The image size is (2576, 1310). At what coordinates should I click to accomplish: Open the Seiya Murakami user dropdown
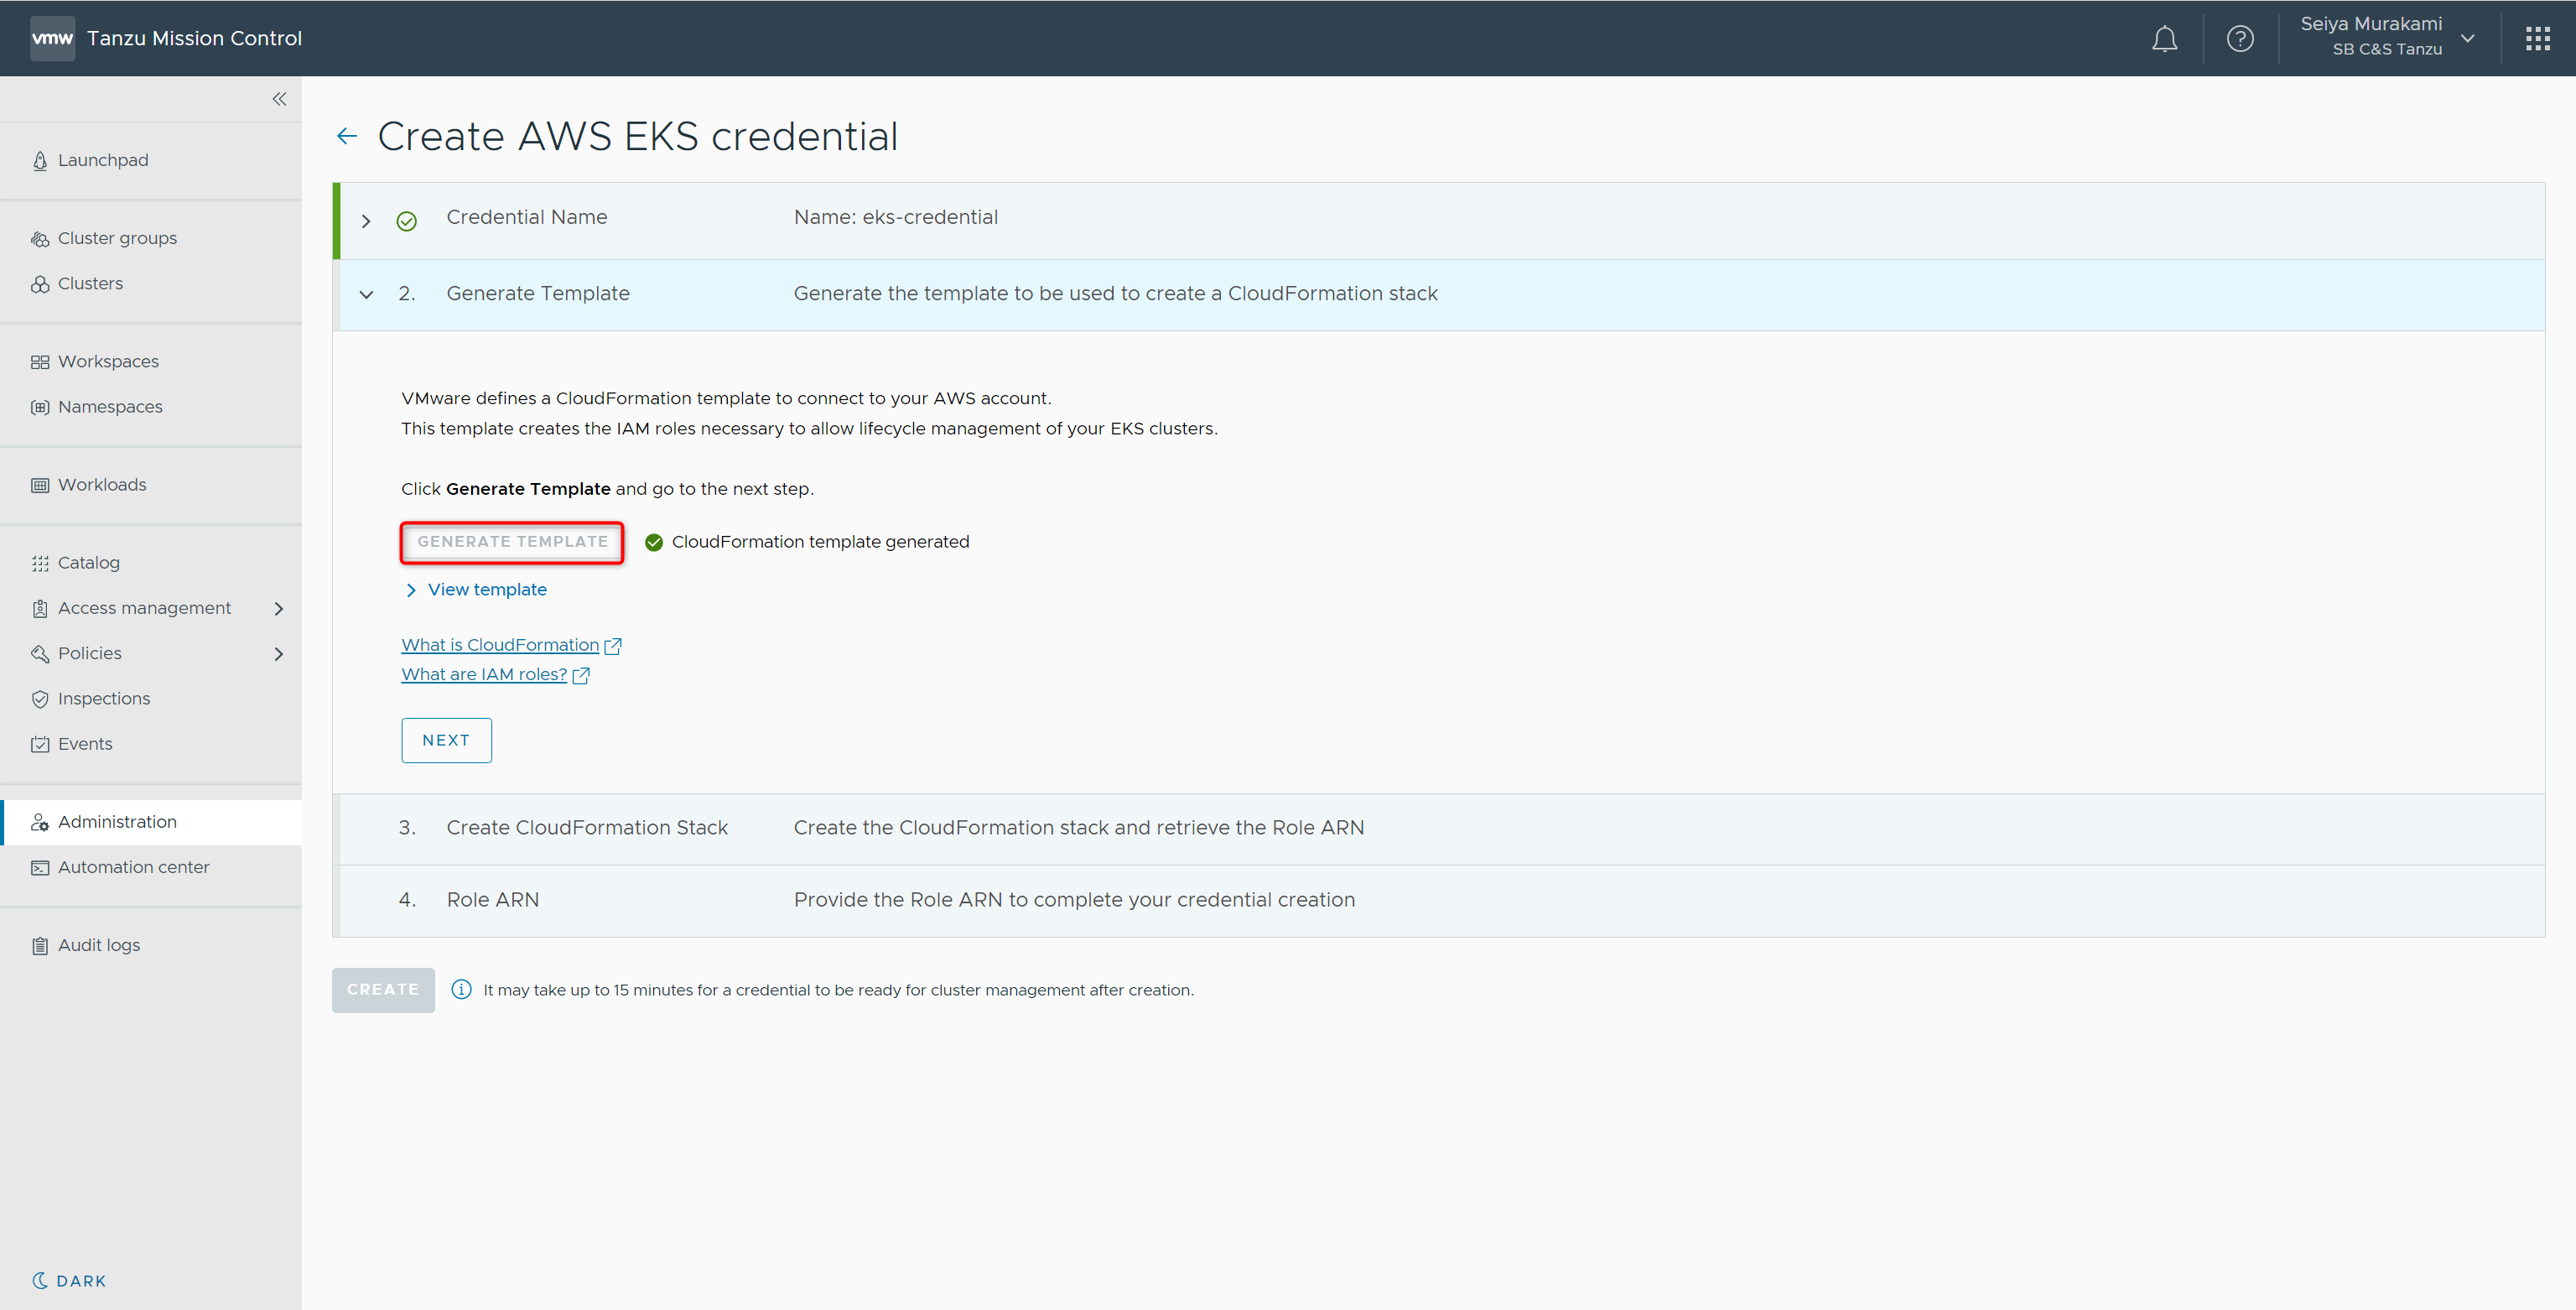[2467, 39]
